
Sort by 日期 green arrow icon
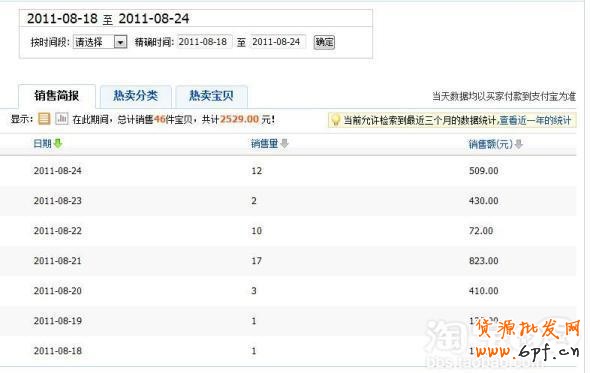tap(58, 143)
